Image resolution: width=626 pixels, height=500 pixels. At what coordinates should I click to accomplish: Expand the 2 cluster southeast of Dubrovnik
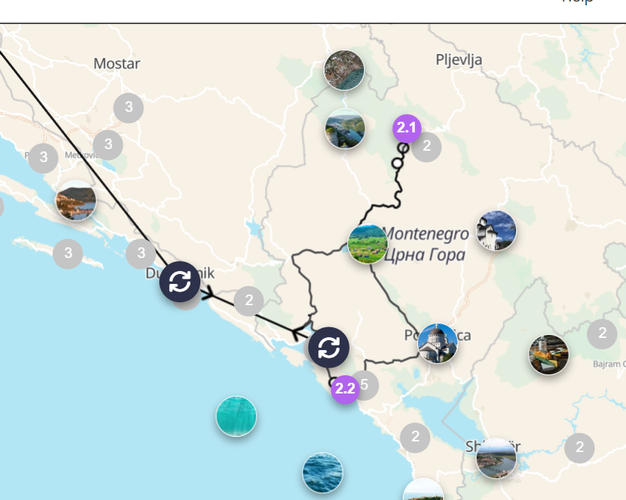pyautogui.click(x=248, y=300)
